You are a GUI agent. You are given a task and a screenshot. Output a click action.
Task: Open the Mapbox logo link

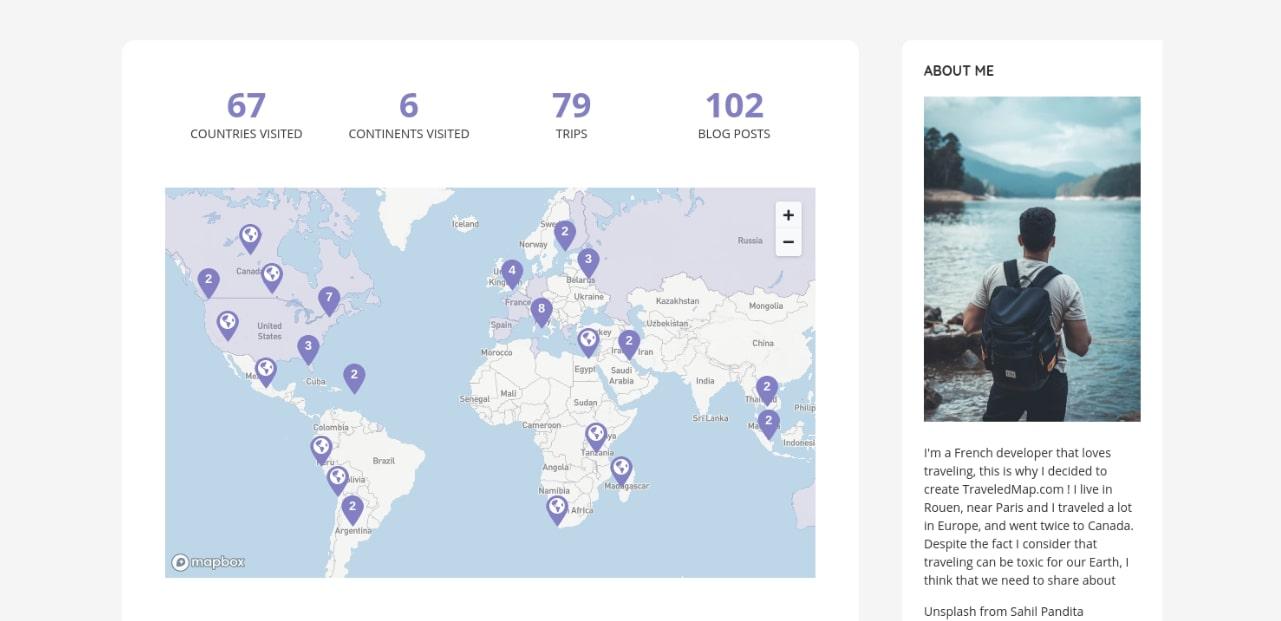click(208, 562)
